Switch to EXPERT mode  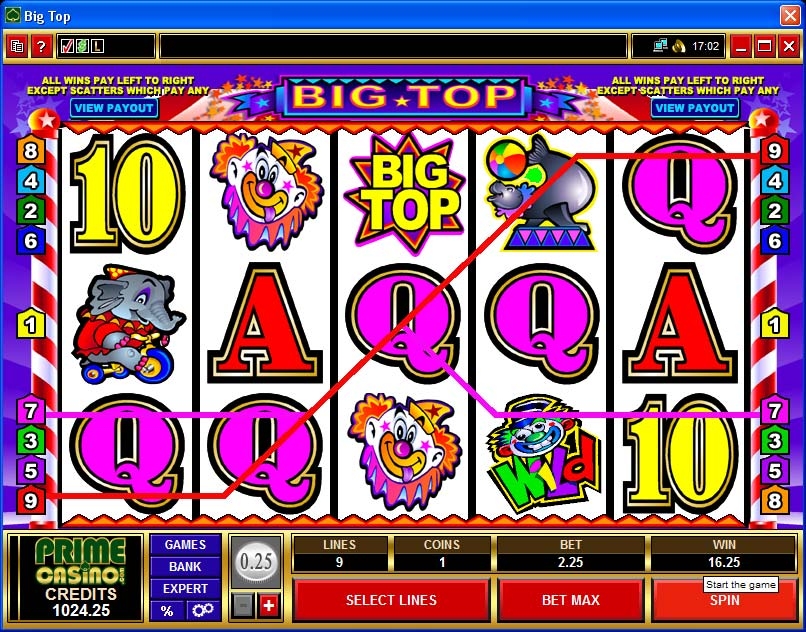coord(185,589)
